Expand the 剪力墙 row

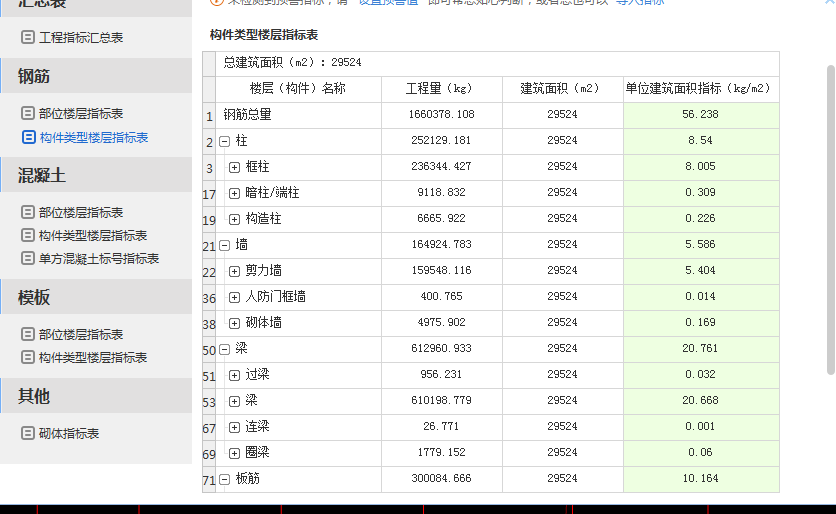click(234, 271)
